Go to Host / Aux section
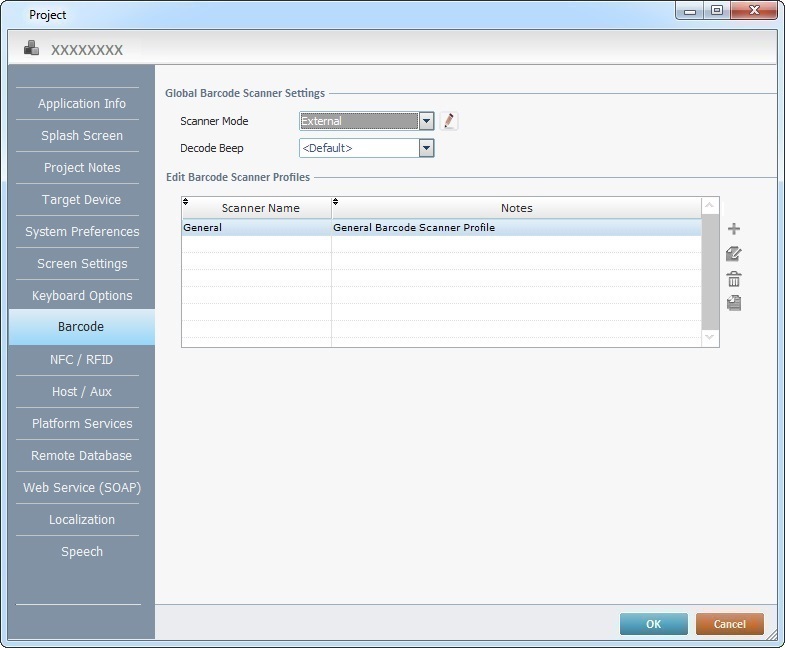This screenshot has width=785, height=648. click(x=82, y=392)
